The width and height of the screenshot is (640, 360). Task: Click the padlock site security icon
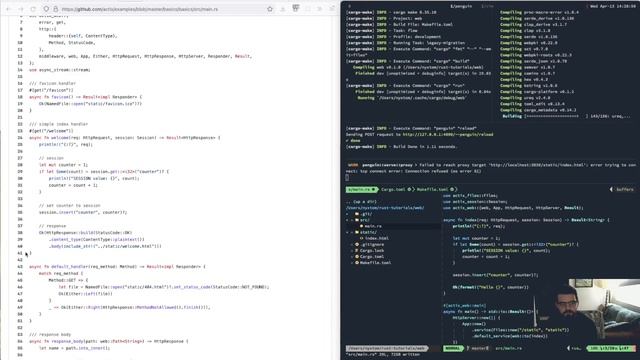pyautogui.click(x=56, y=9)
